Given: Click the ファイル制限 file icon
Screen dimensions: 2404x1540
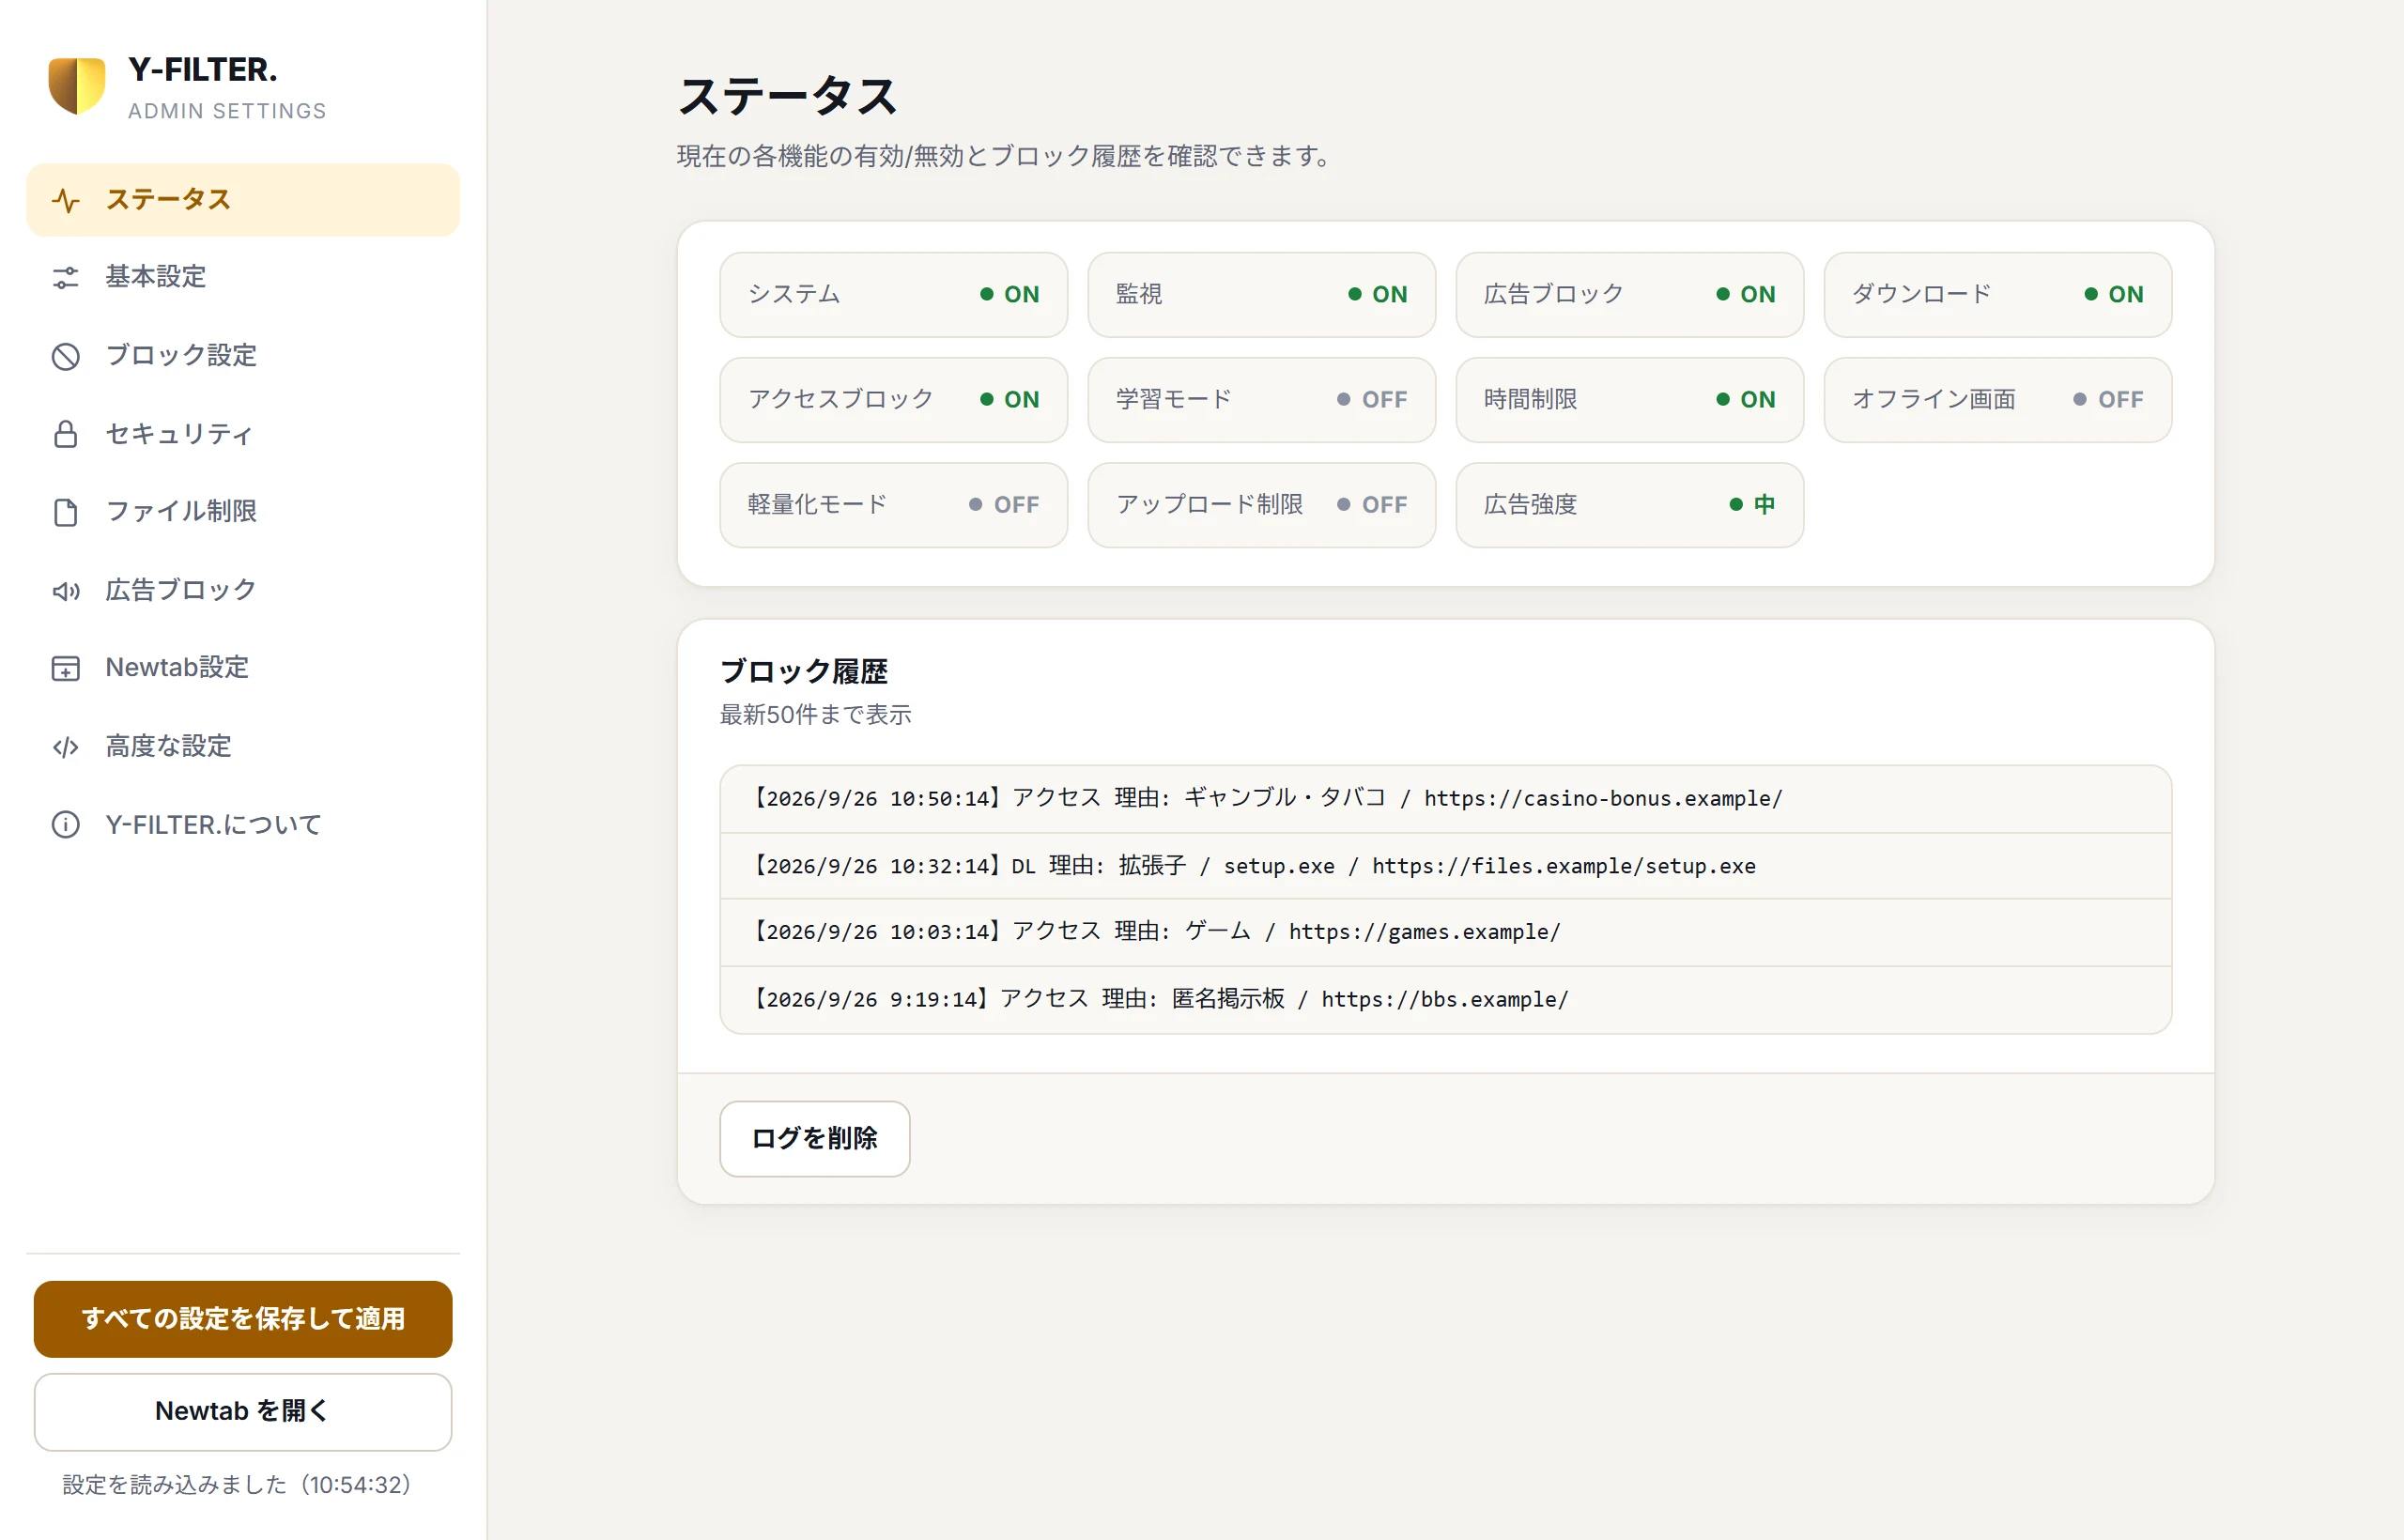Looking at the screenshot, I should (x=66, y=512).
